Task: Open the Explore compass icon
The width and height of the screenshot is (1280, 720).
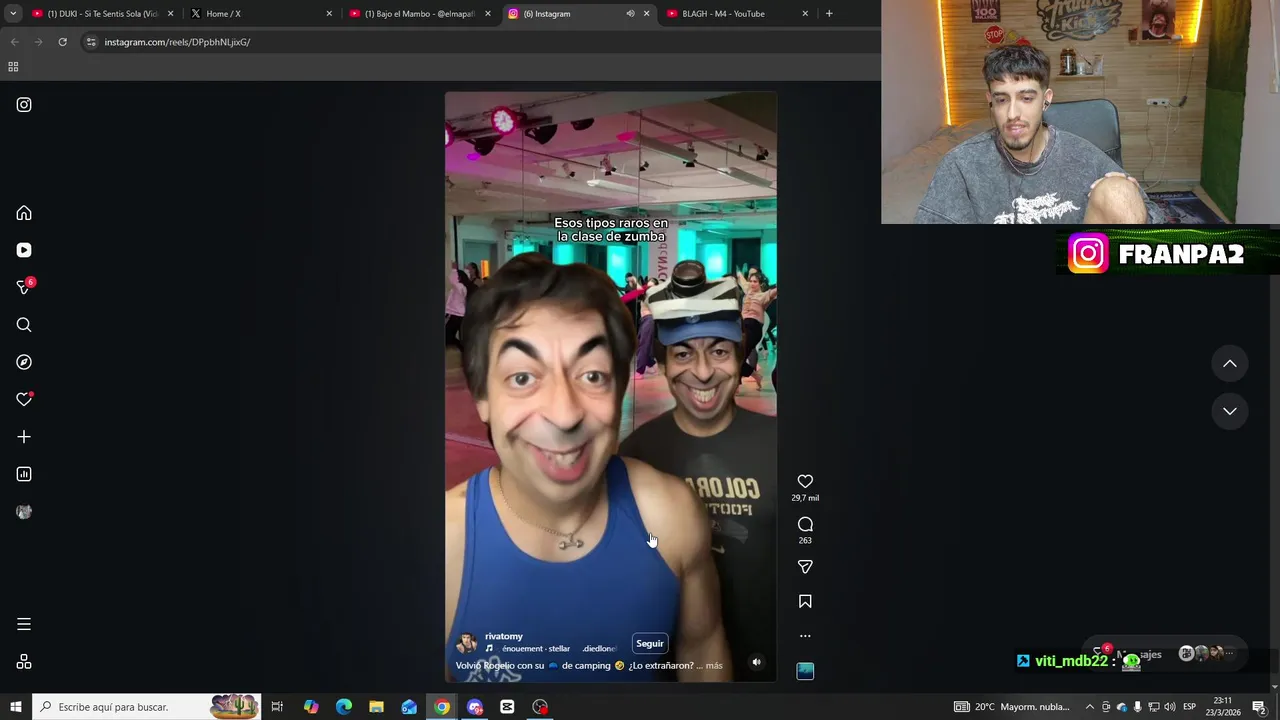Action: (24, 362)
